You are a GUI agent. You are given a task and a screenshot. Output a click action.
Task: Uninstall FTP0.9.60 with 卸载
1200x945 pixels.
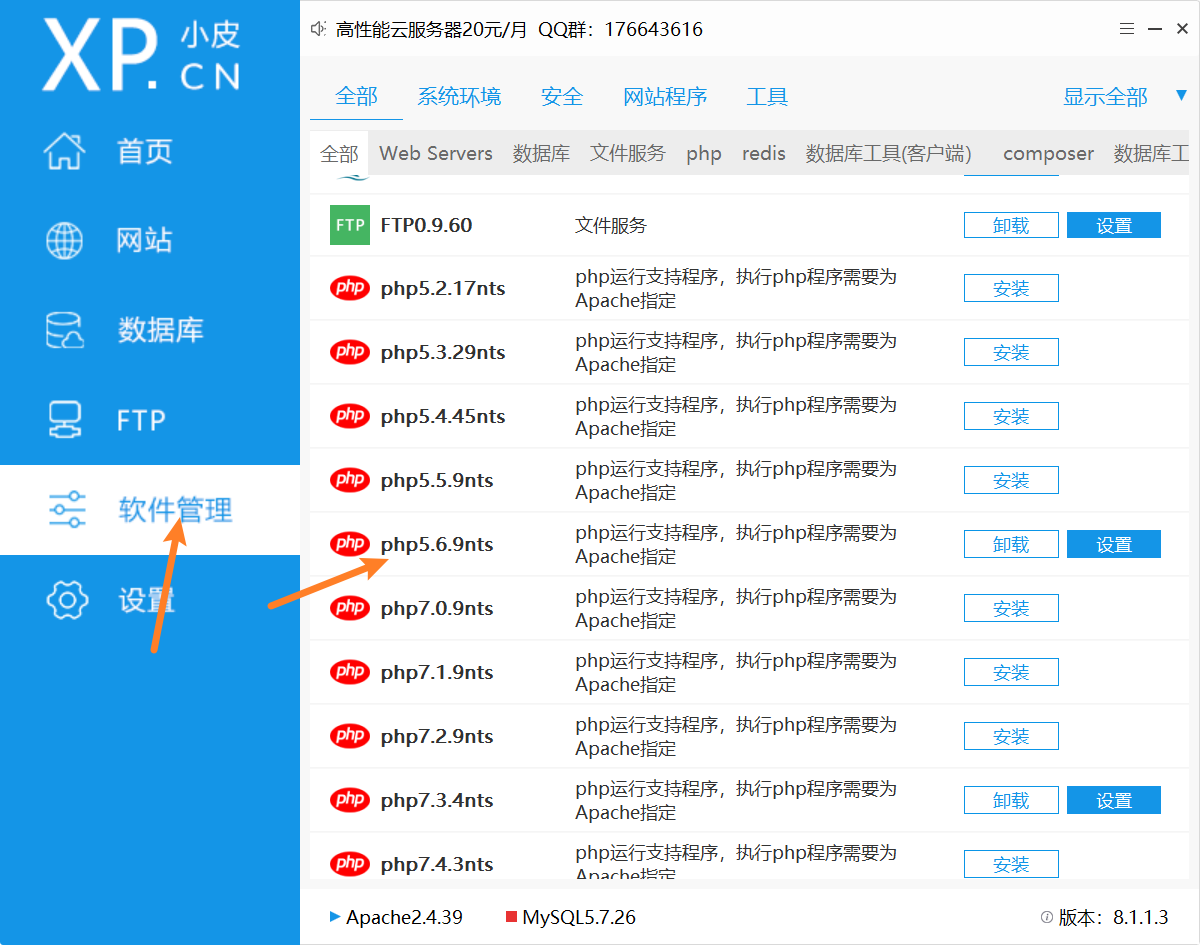pyautogui.click(x=1011, y=225)
